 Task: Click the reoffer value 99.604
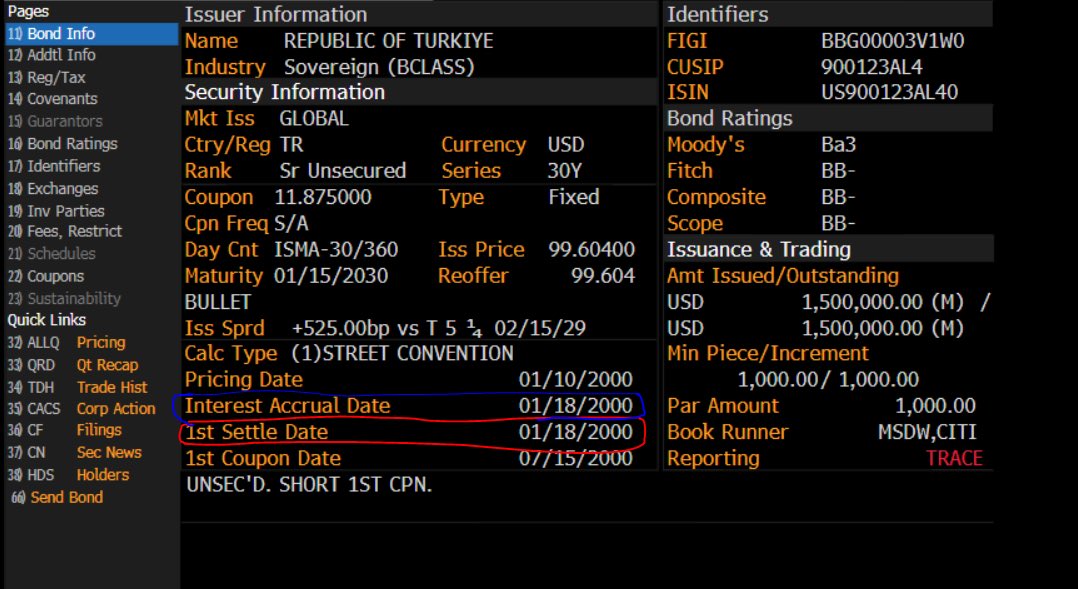[x=602, y=276]
